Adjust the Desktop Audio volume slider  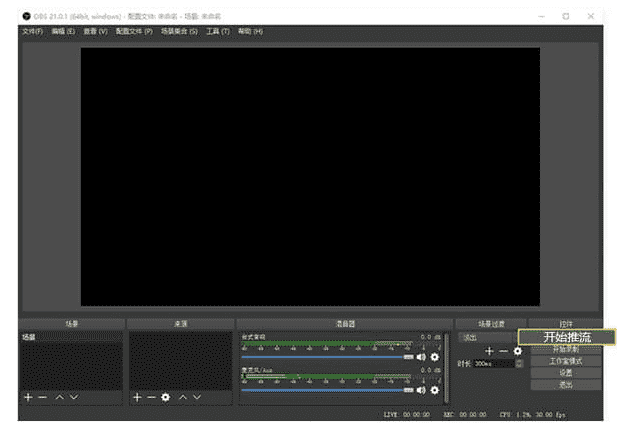pos(328,357)
